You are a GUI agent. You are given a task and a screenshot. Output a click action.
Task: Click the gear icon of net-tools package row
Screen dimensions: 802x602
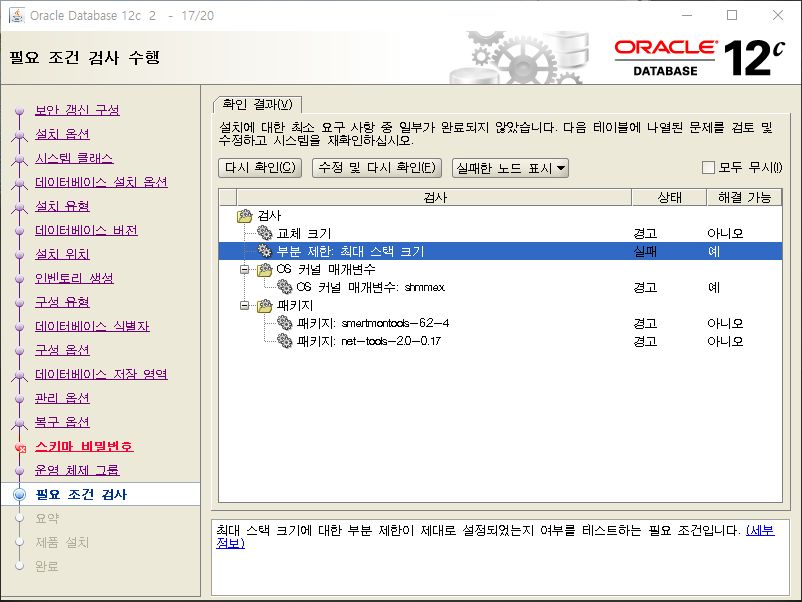(284, 341)
